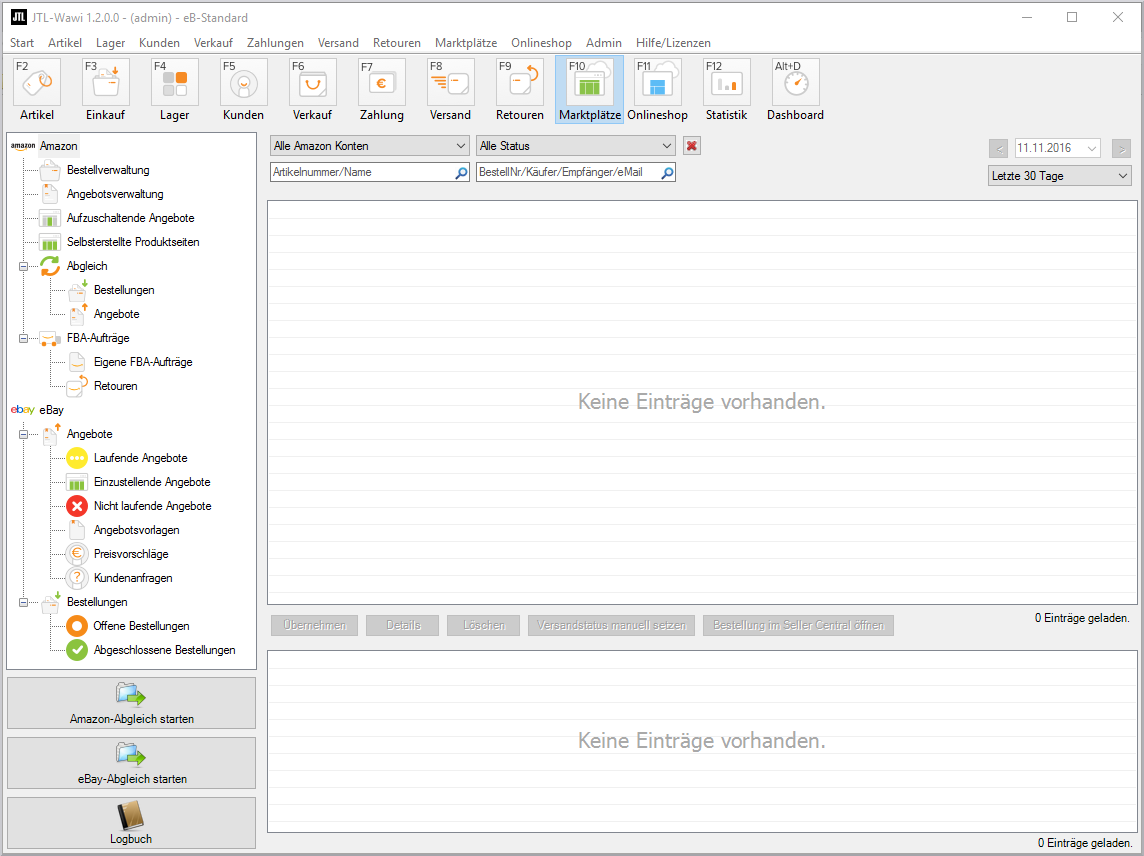Viewport: 1144px width, 856px height.
Task: Expand the Letzte 30 Tage dropdown
Action: [1058, 176]
